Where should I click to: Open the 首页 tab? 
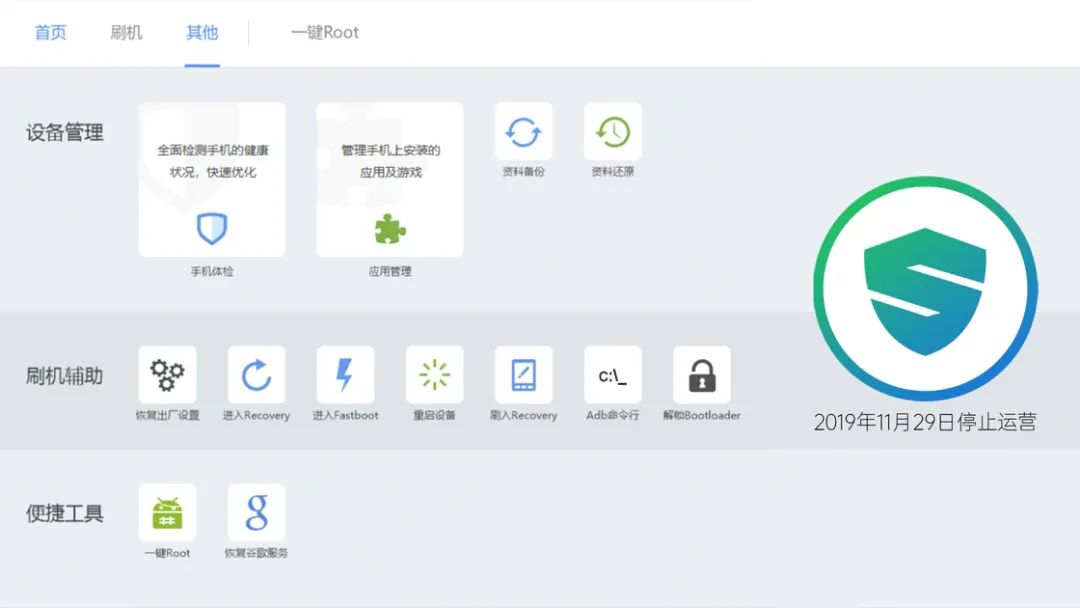(x=50, y=32)
